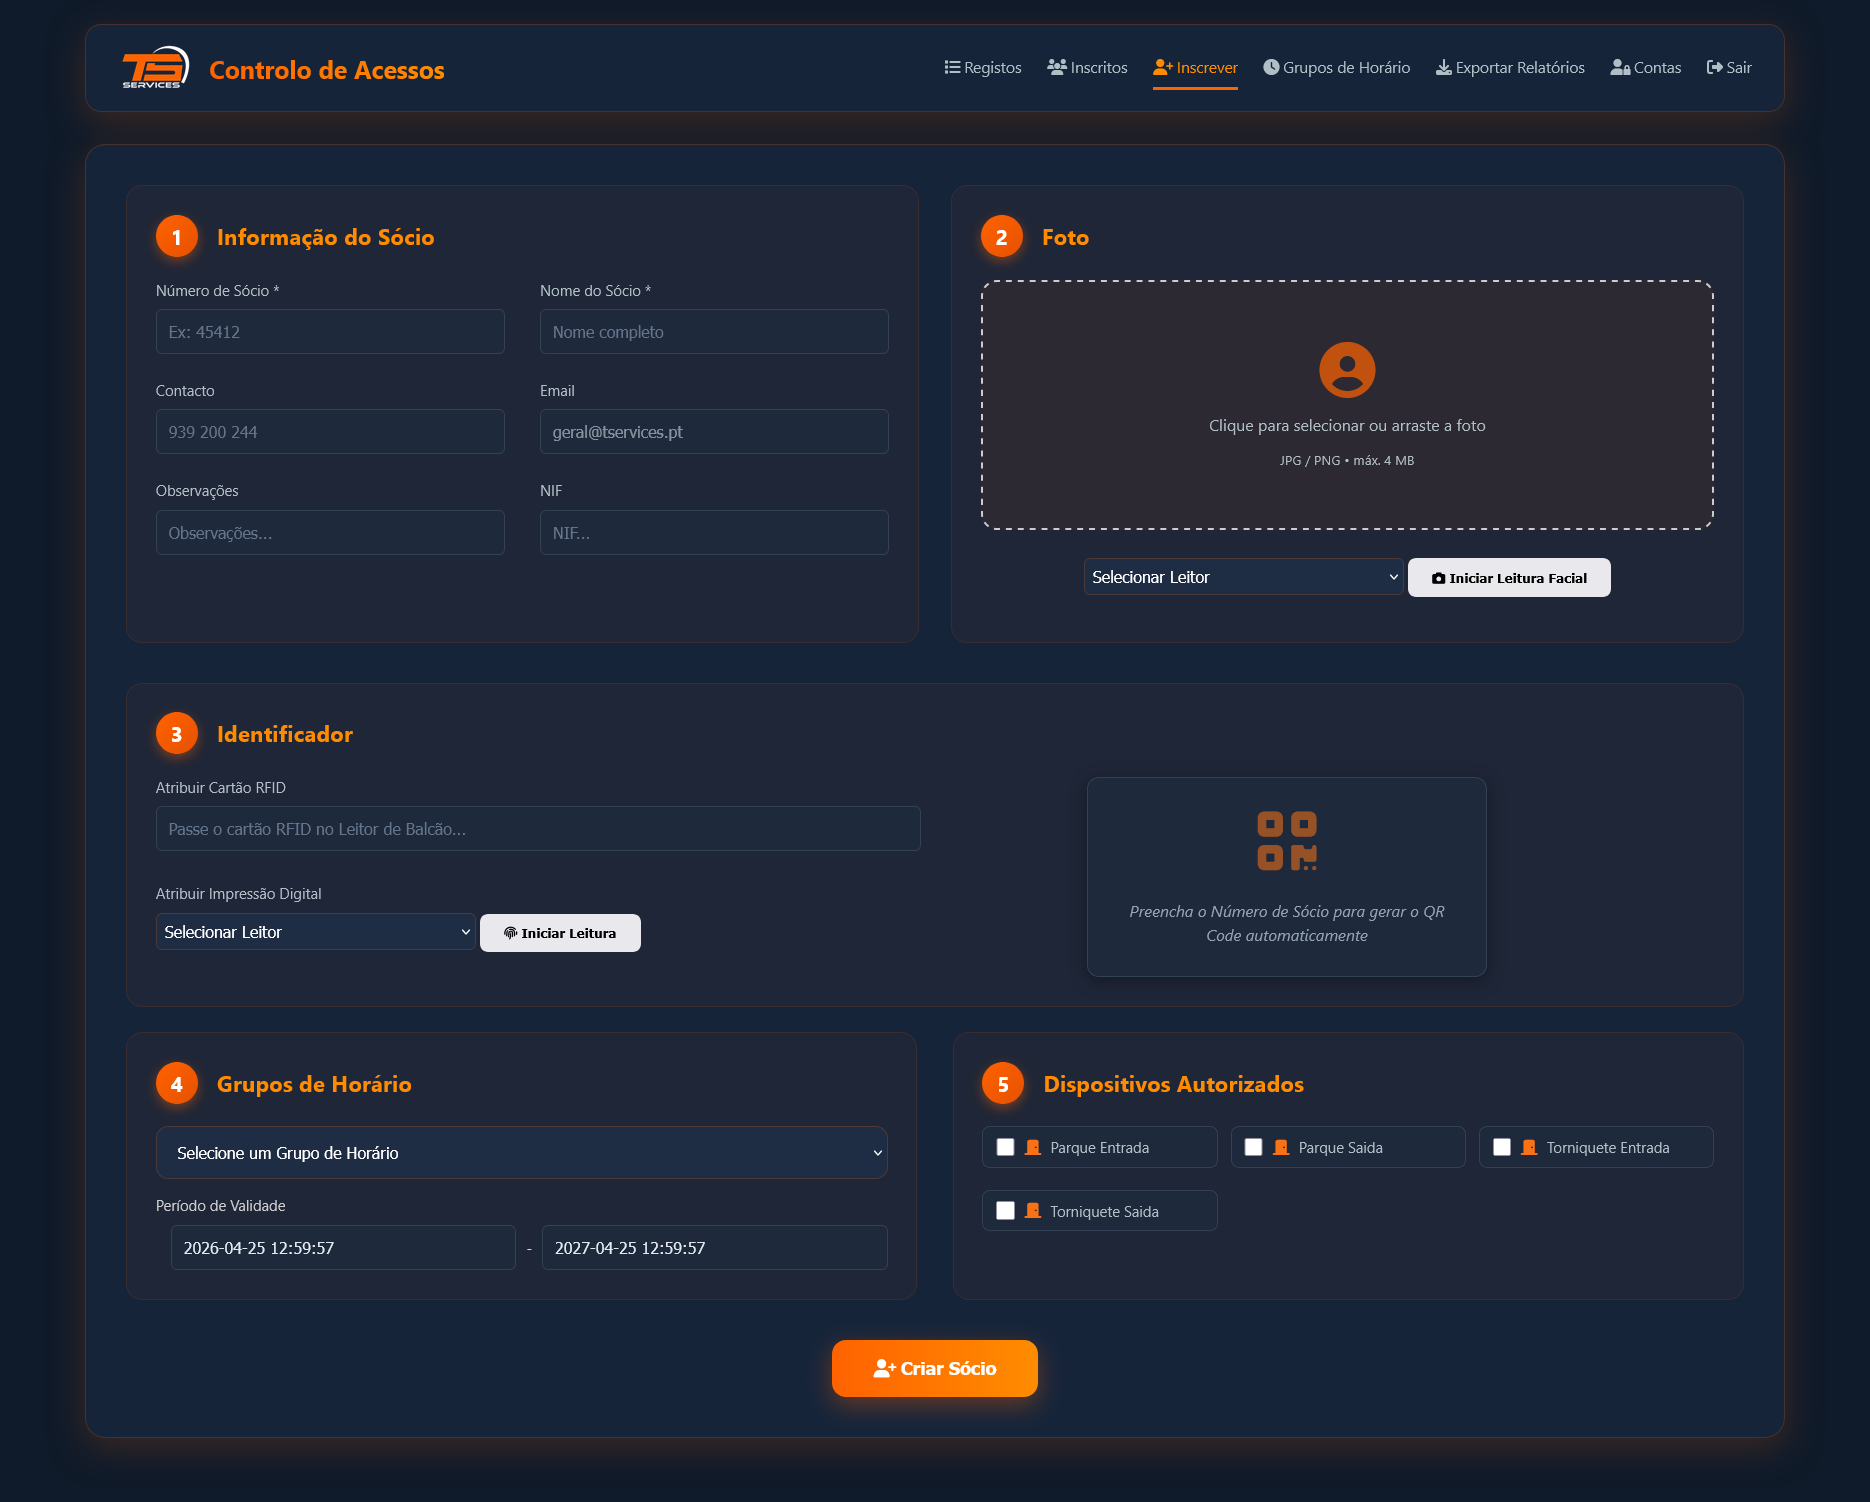Check the Torniquete Entrada device box

coord(1502,1148)
